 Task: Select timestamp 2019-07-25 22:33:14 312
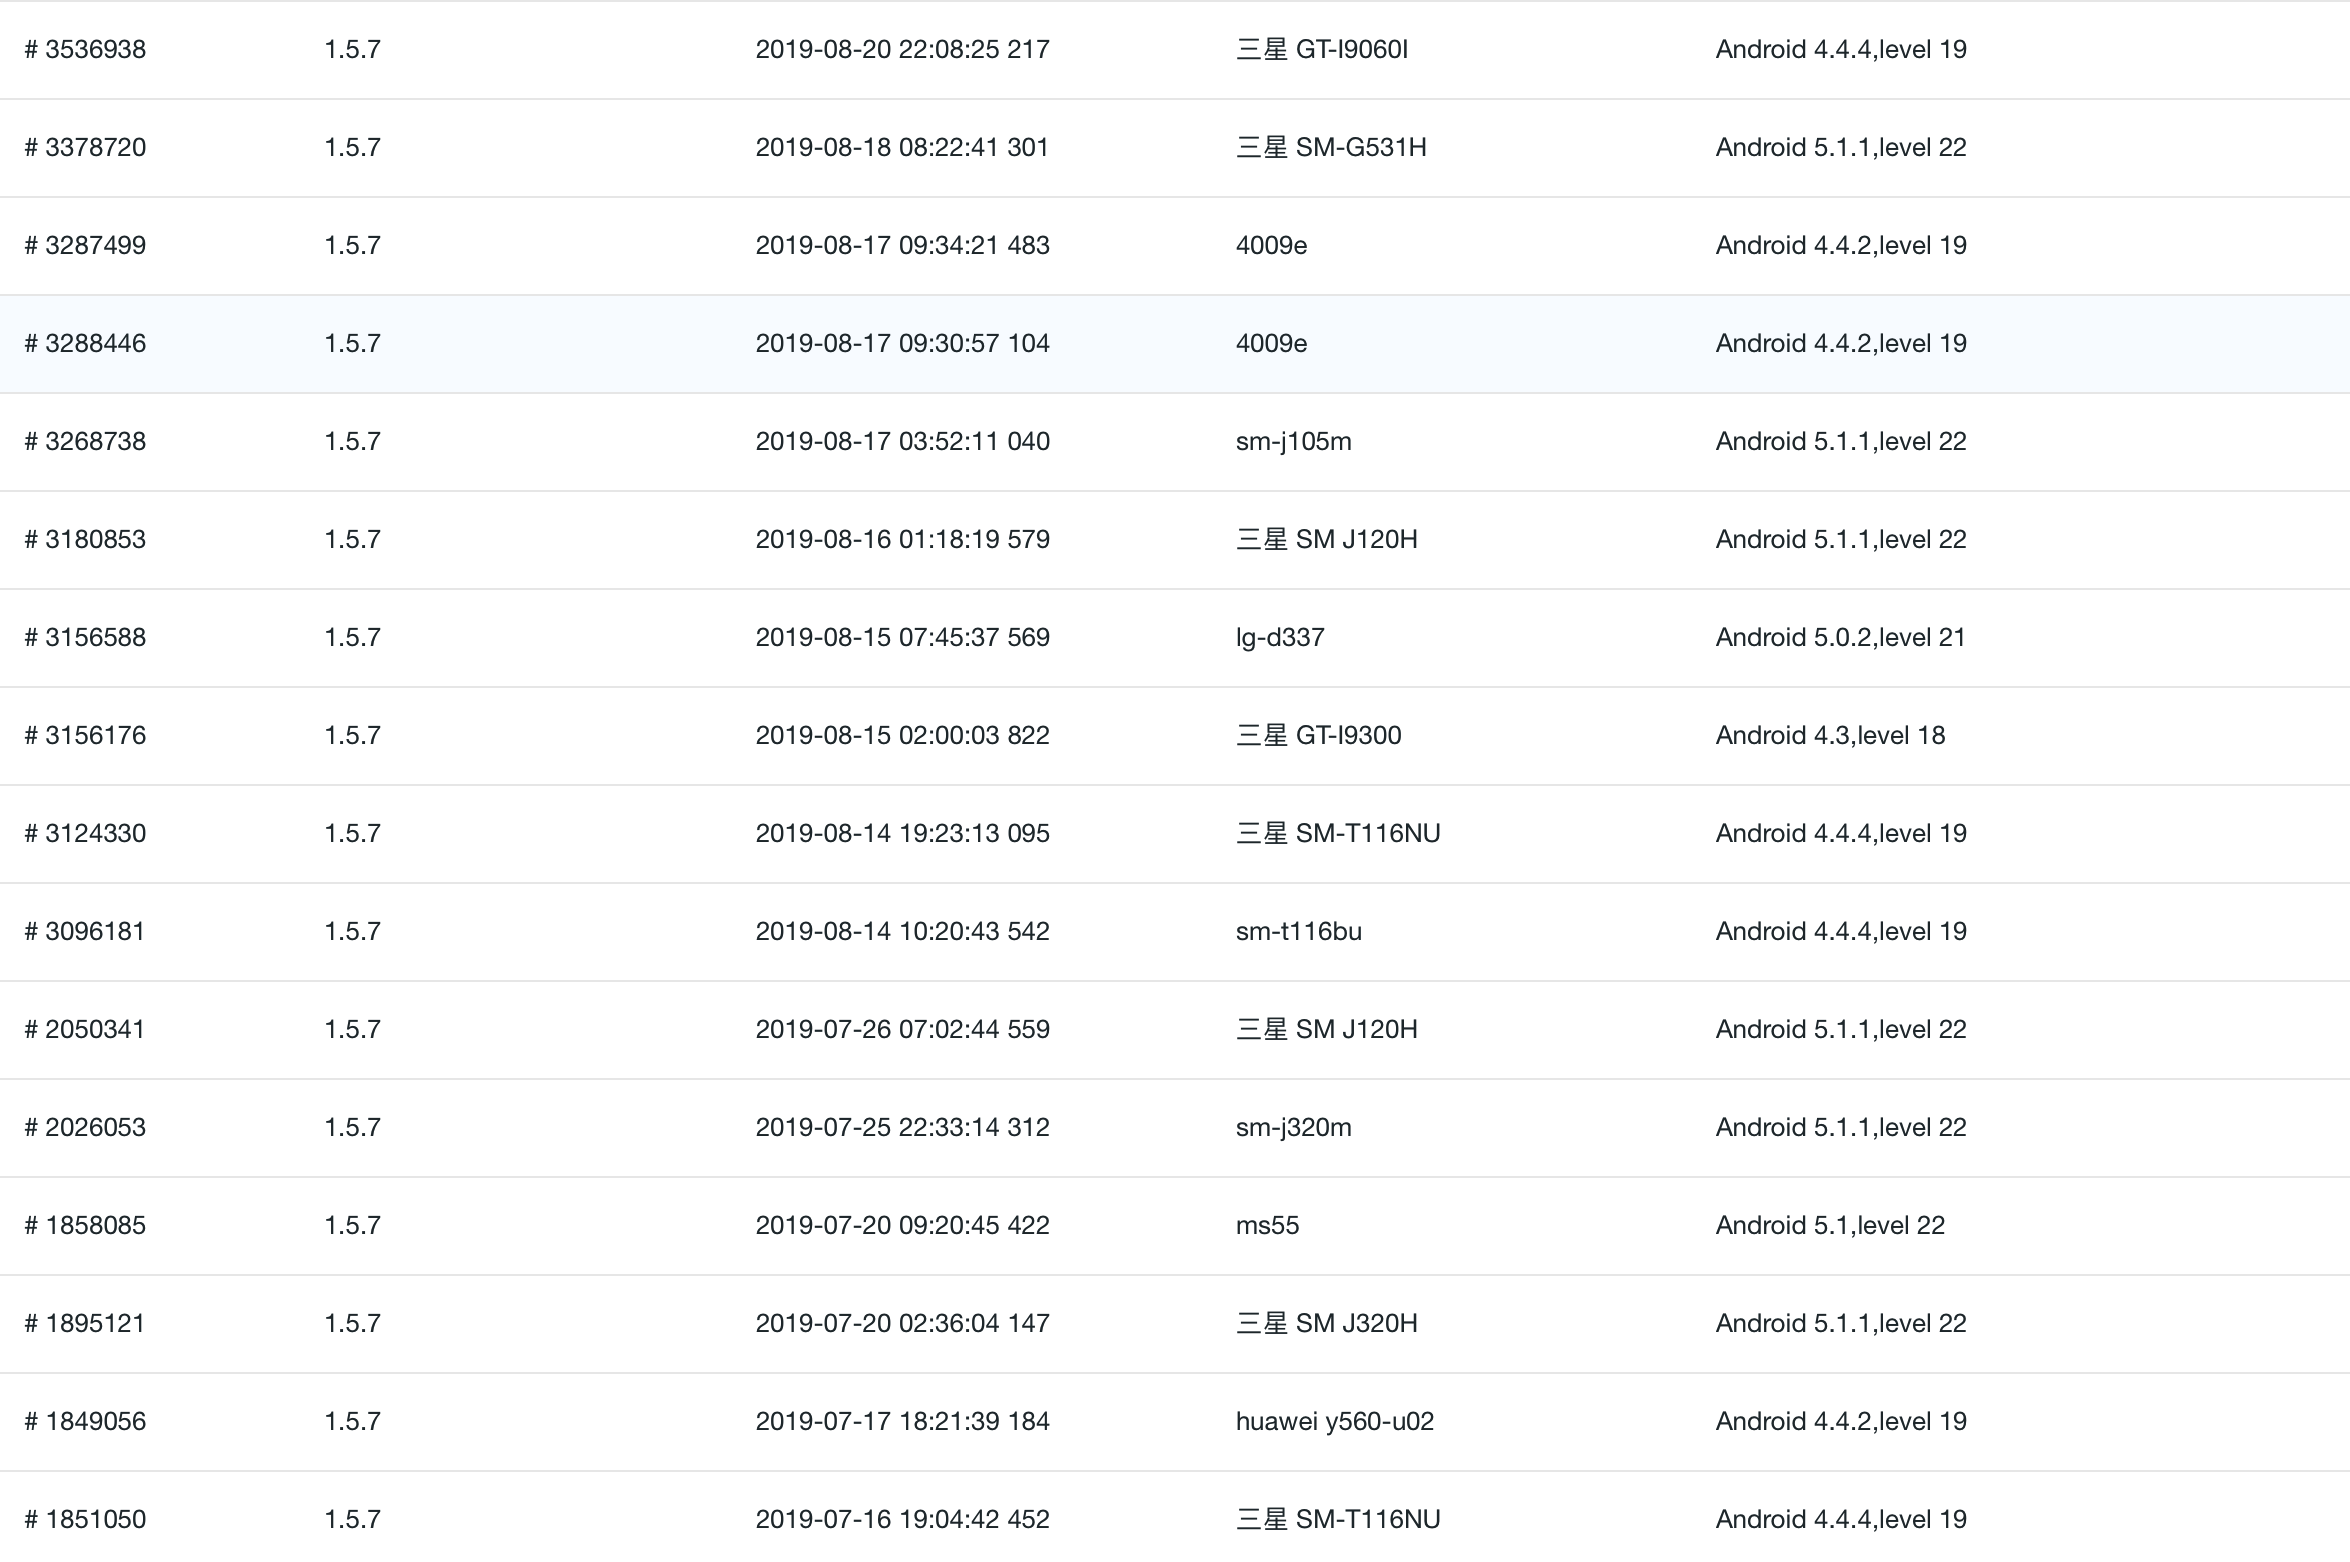[902, 1127]
